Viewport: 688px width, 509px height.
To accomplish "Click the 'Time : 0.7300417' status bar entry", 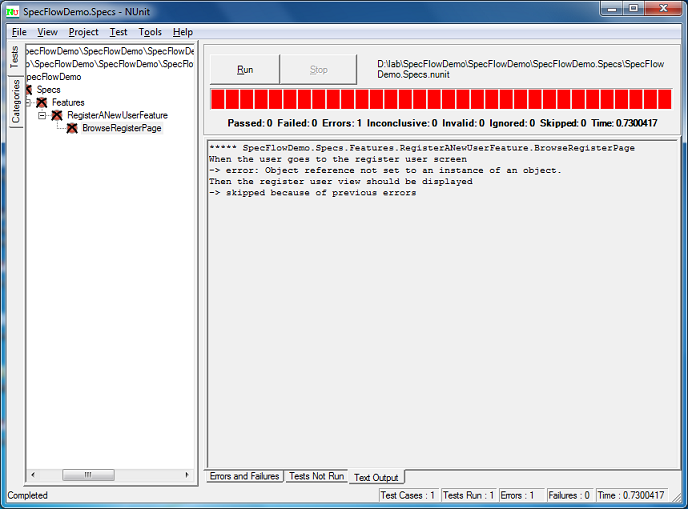I will pos(631,495).
